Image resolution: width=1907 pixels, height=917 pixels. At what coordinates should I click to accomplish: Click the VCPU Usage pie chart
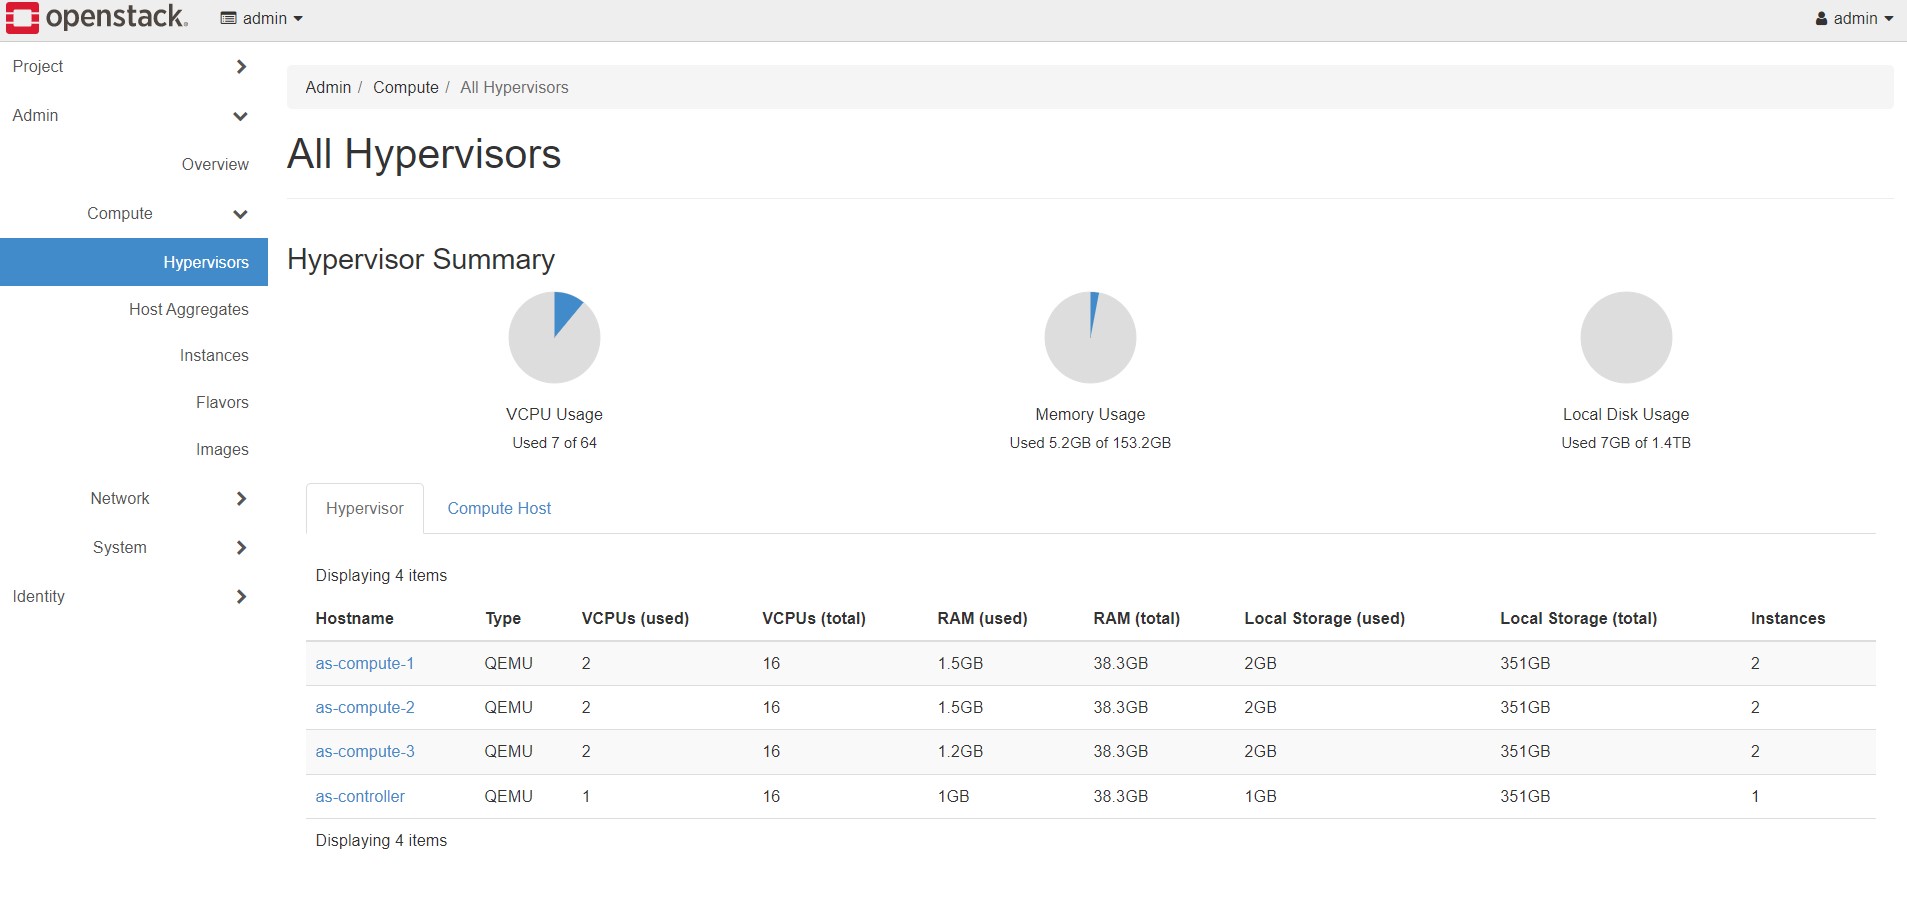(554, 338)
